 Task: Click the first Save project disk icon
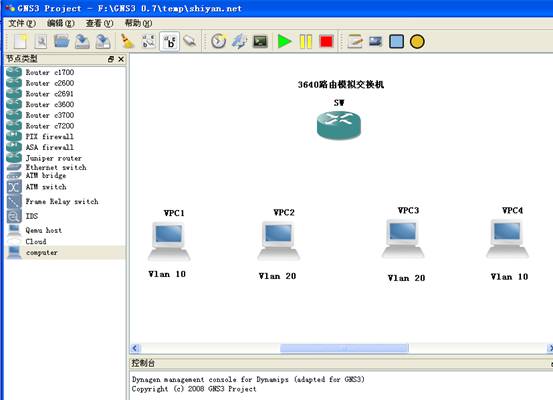click(82, 42)
